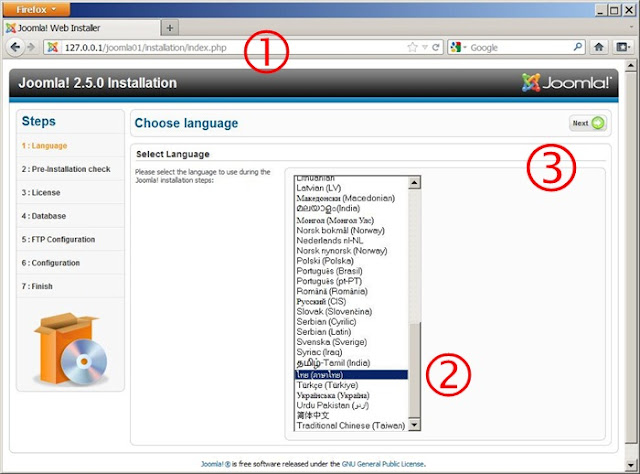This screenshot has width=640, height=474.
Task: Select Tamil (India) language
Action: coord(351,363)
